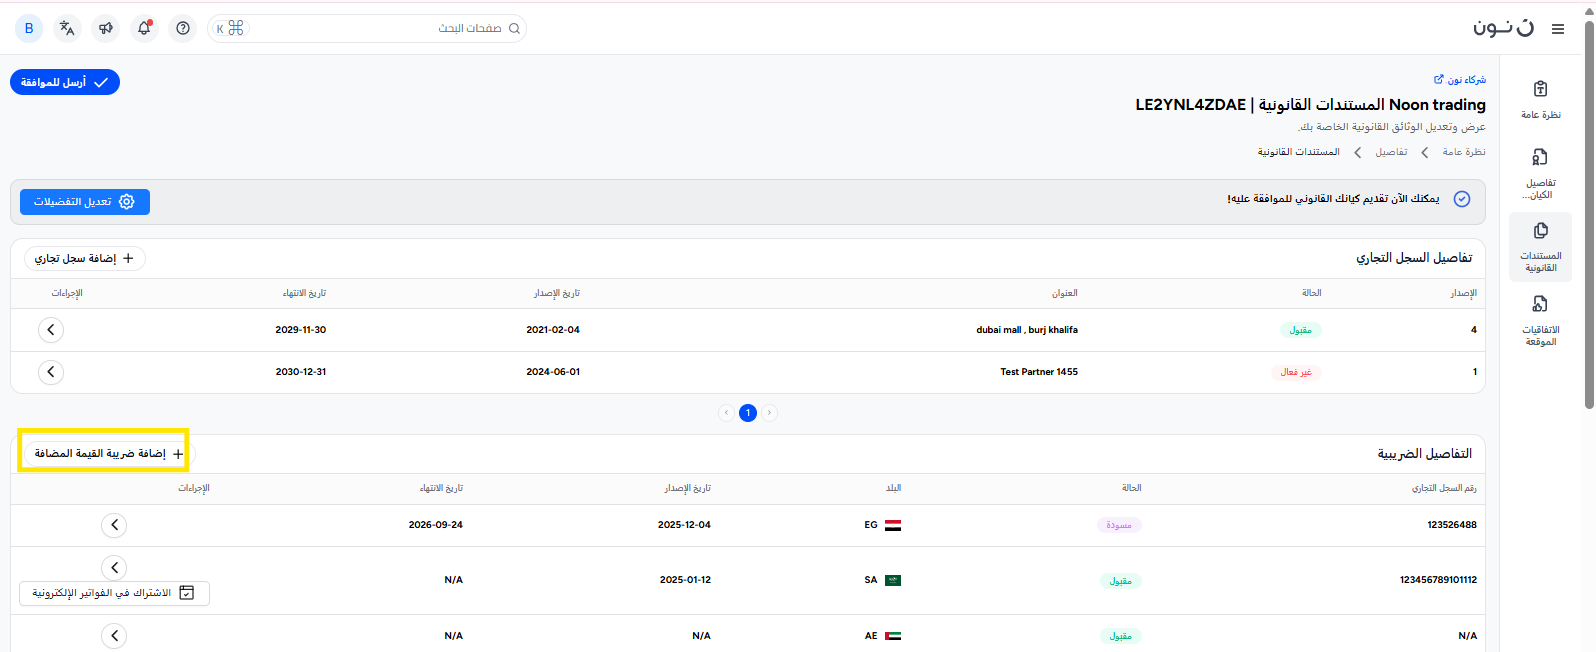This screenshot has height=652, width=1596.
Task: Click the user avatar B icon
Action: coord(29,28)
